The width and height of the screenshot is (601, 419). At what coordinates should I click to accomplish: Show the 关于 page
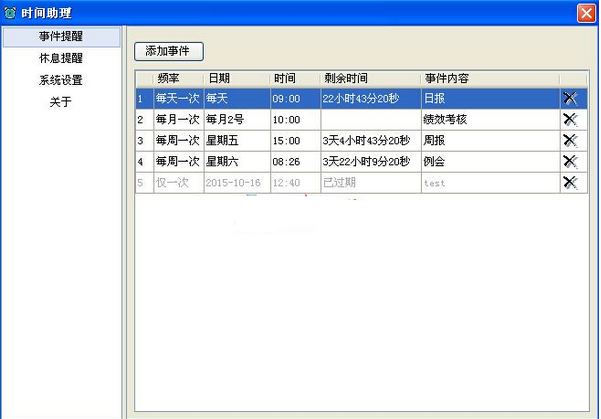coord(61,102)
